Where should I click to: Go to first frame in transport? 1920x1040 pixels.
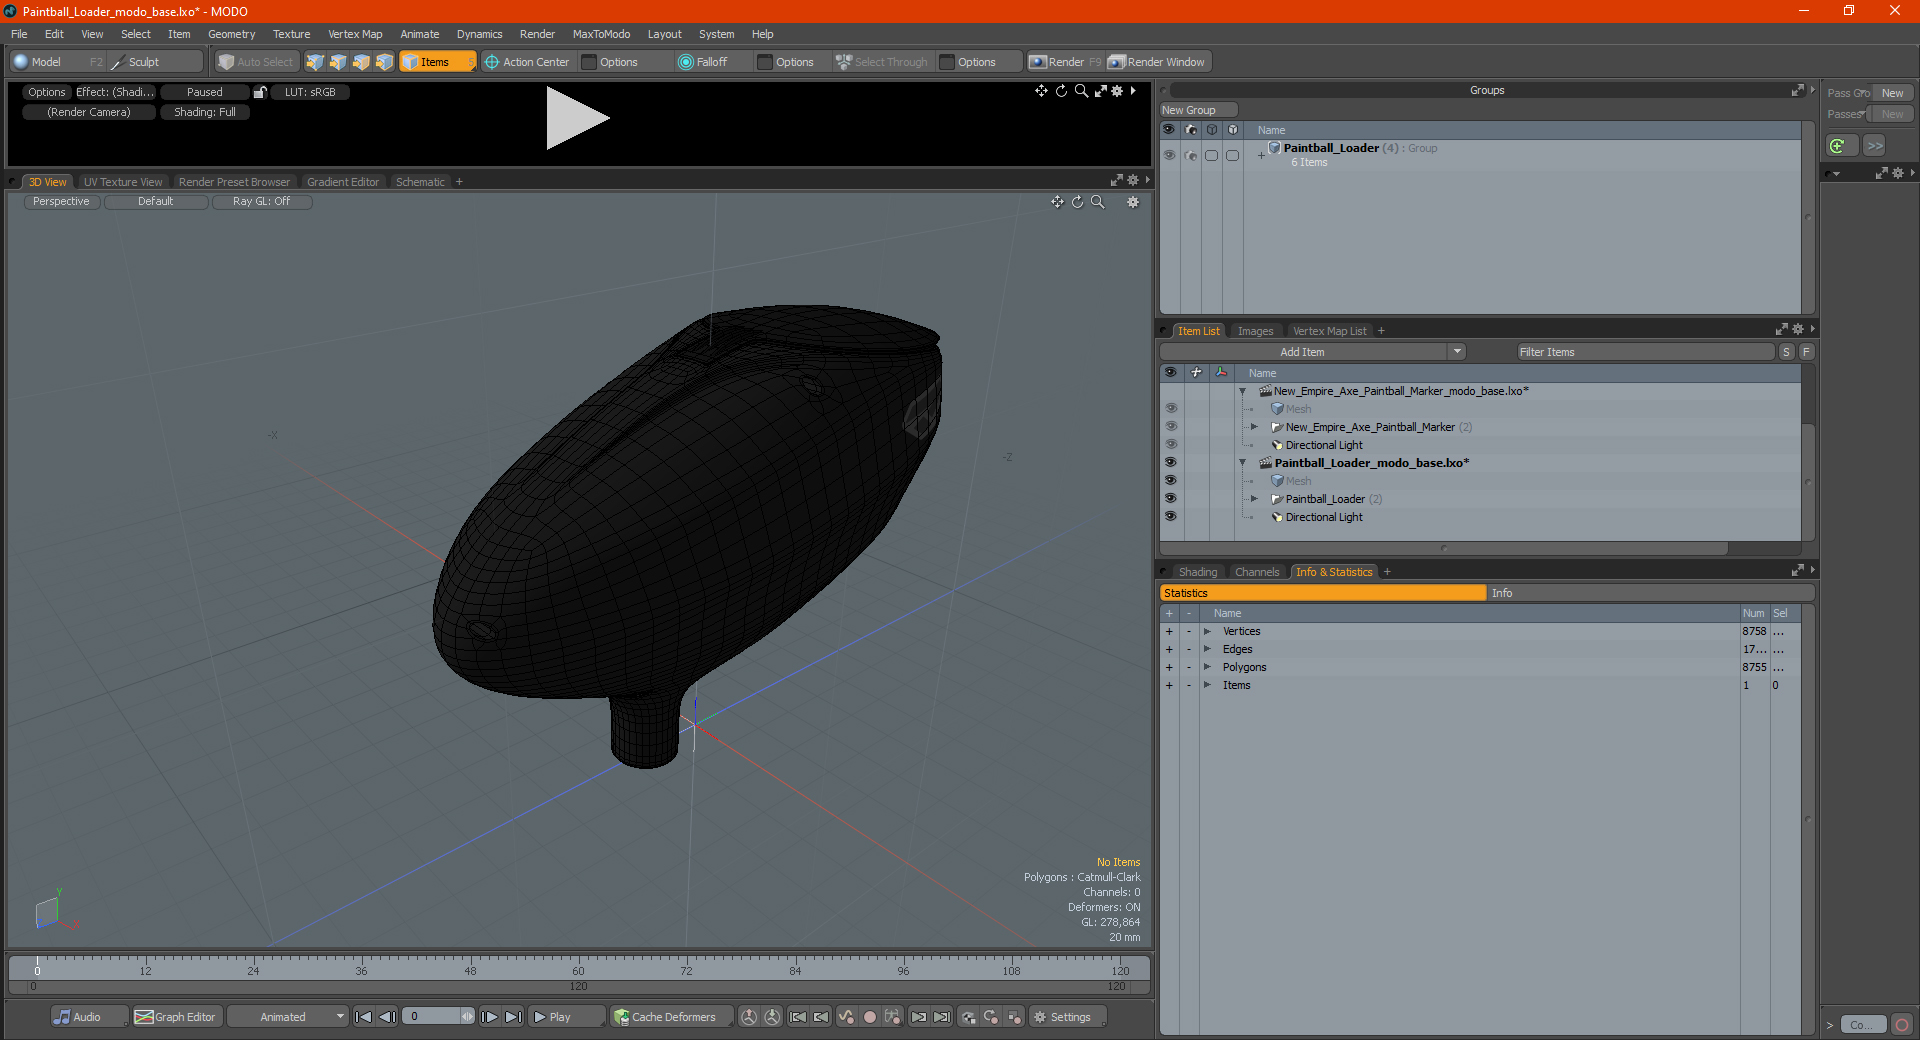364,1017
